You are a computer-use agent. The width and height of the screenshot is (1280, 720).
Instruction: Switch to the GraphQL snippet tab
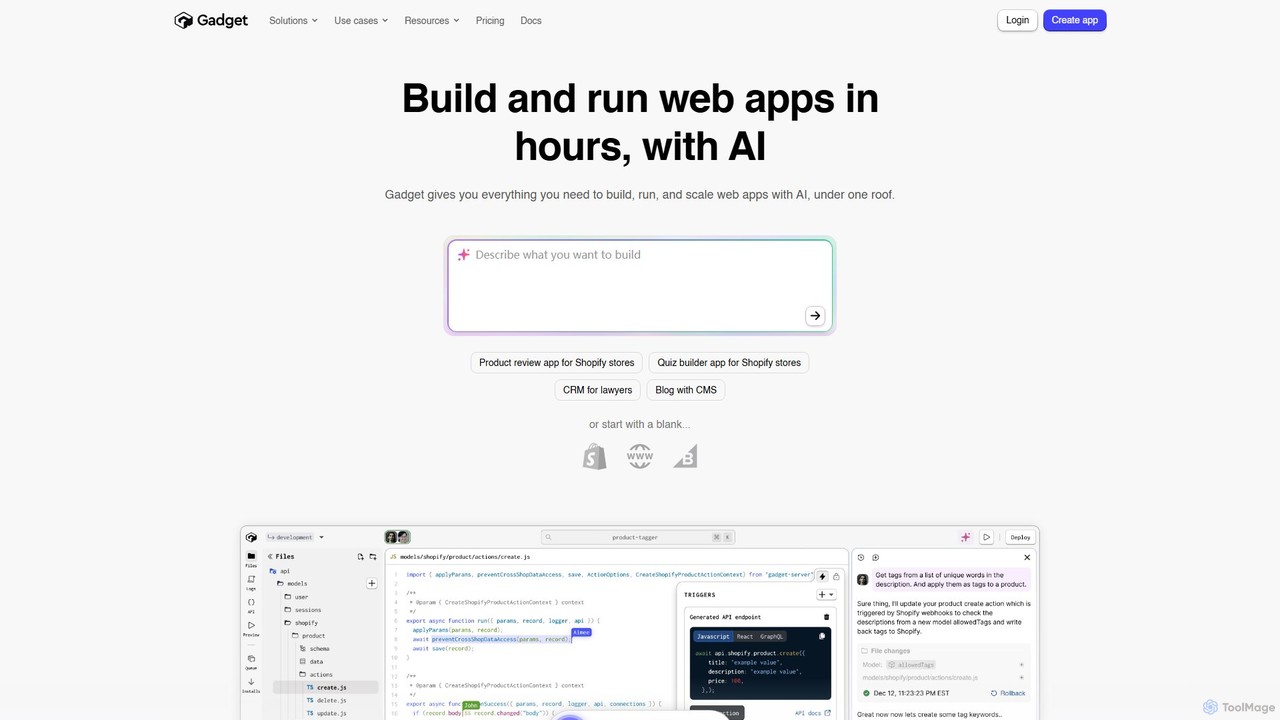(771, 636)
